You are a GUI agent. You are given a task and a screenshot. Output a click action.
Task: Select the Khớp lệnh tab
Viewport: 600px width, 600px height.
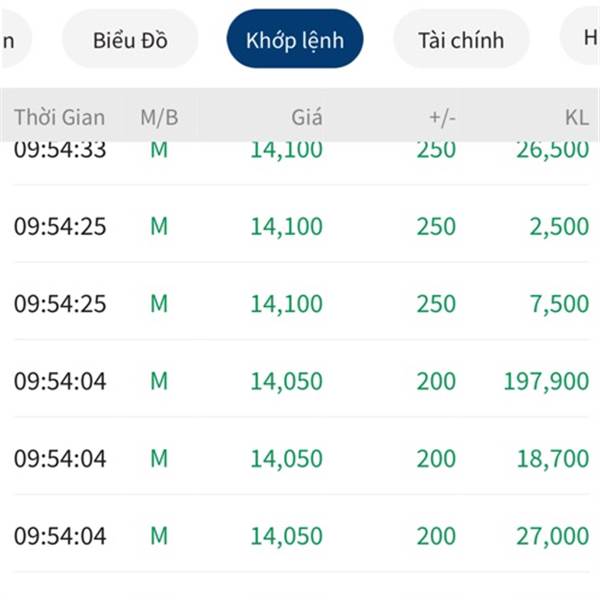pyautogui.click(x=295, y=39)
